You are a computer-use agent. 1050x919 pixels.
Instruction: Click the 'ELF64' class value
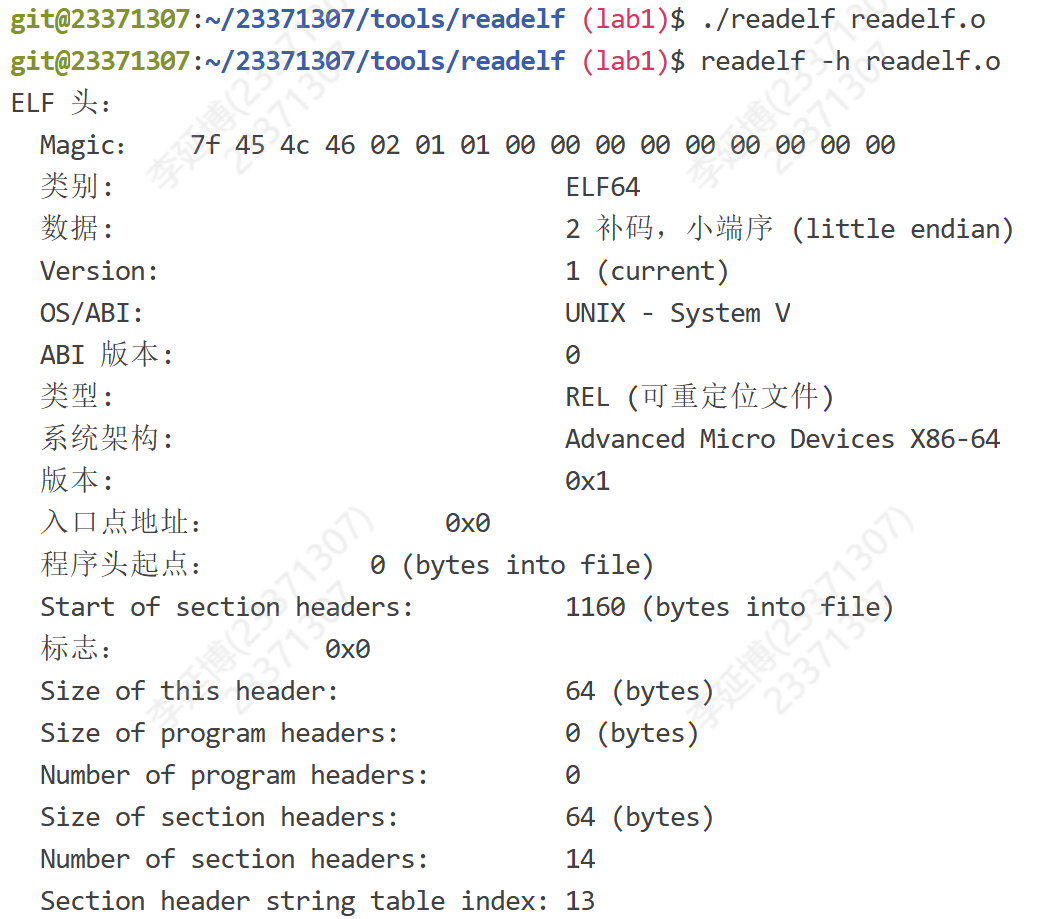tap(602, 187)
